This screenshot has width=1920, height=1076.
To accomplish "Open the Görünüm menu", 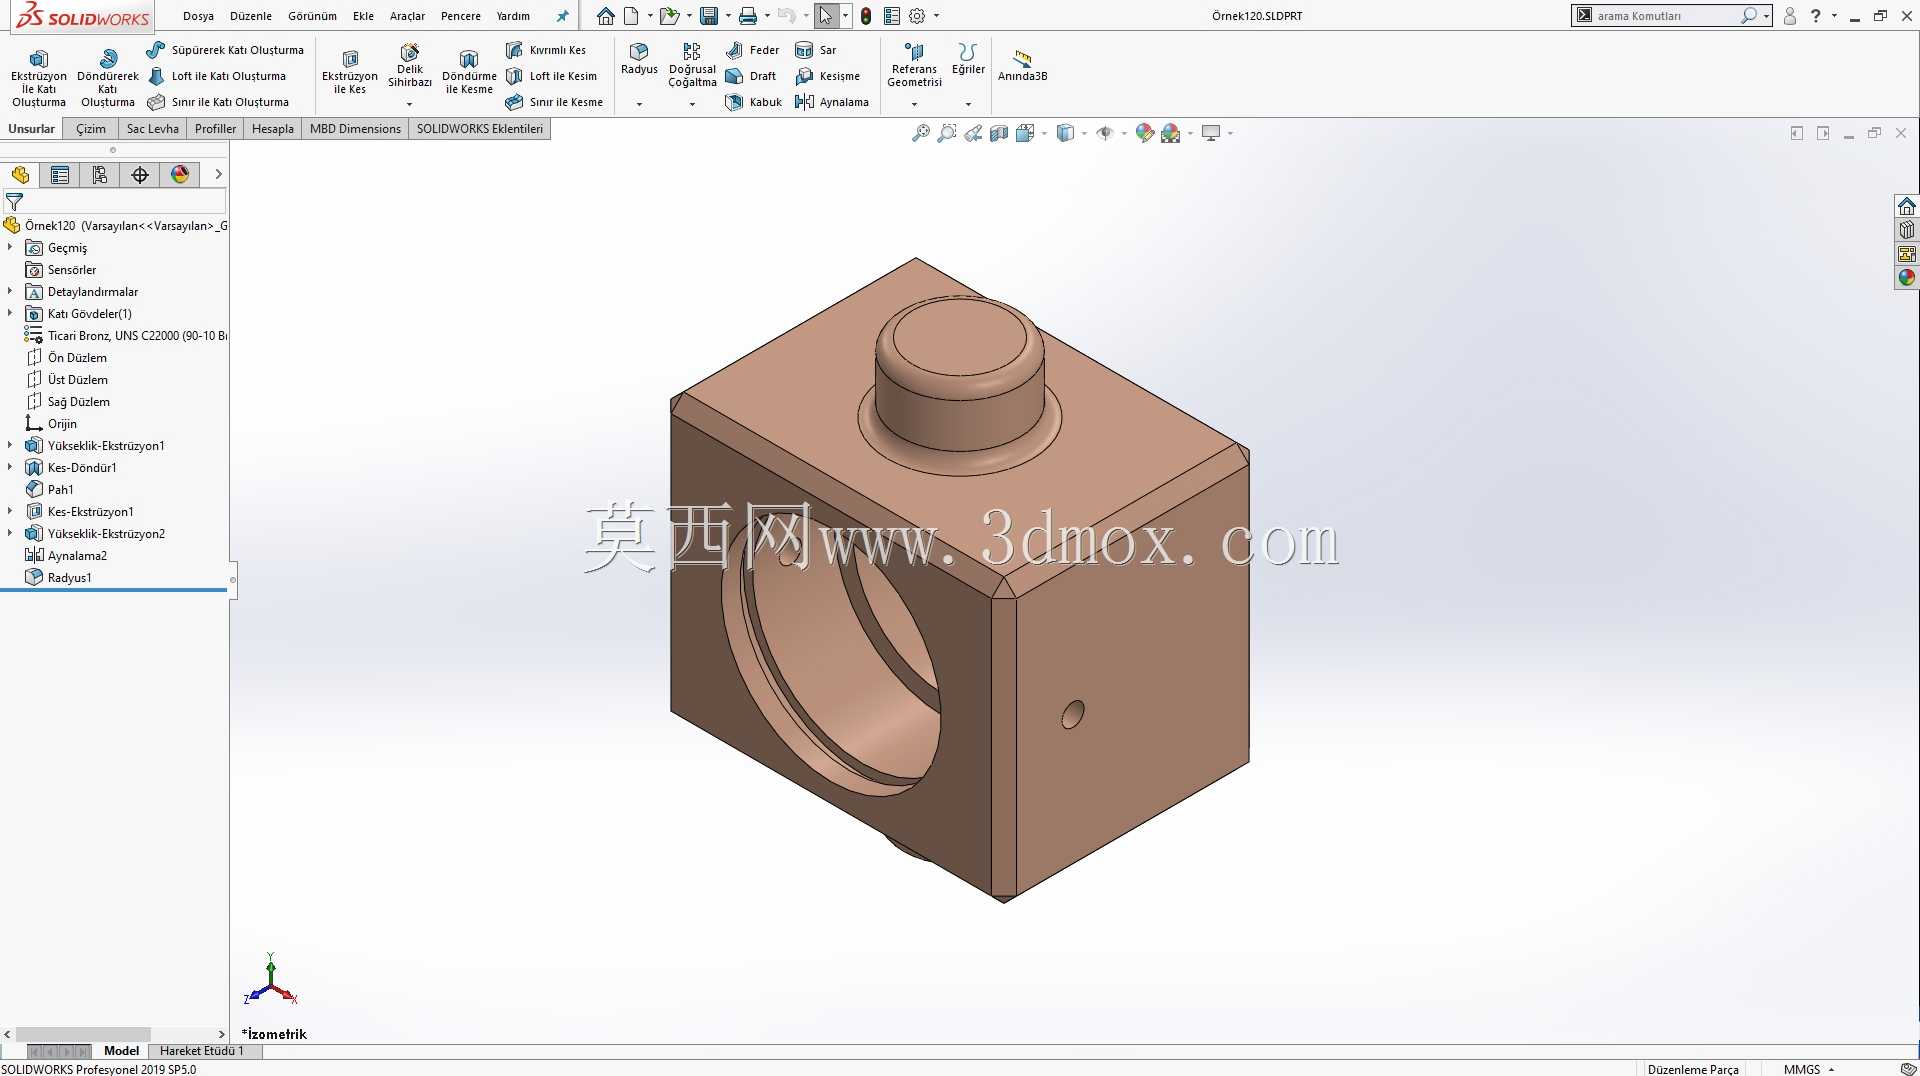I will point(312,16).
